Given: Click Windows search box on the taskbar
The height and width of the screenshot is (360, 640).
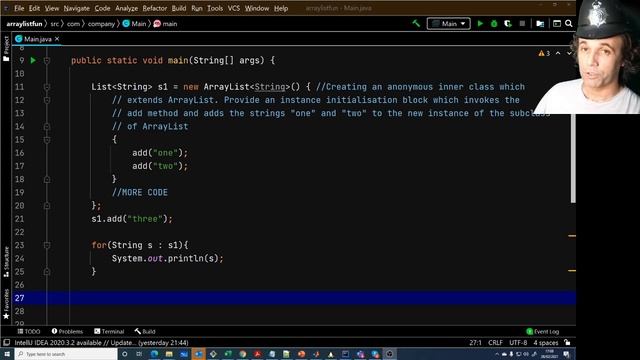Looking at the screenshot, I should pos(66,354).
